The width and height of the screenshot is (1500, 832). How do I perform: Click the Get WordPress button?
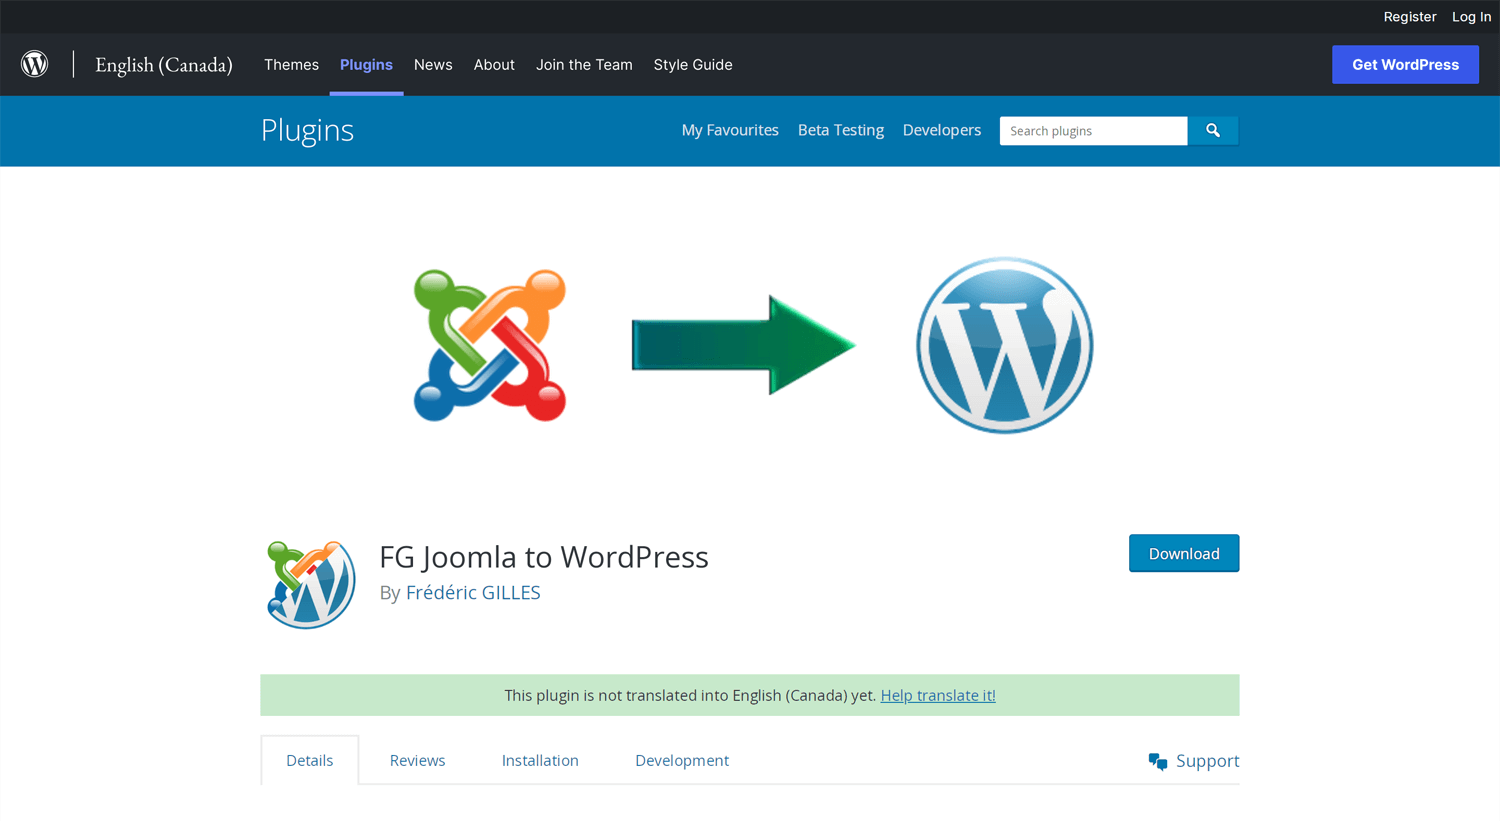pyautogui.click(x=1405, y=65)
